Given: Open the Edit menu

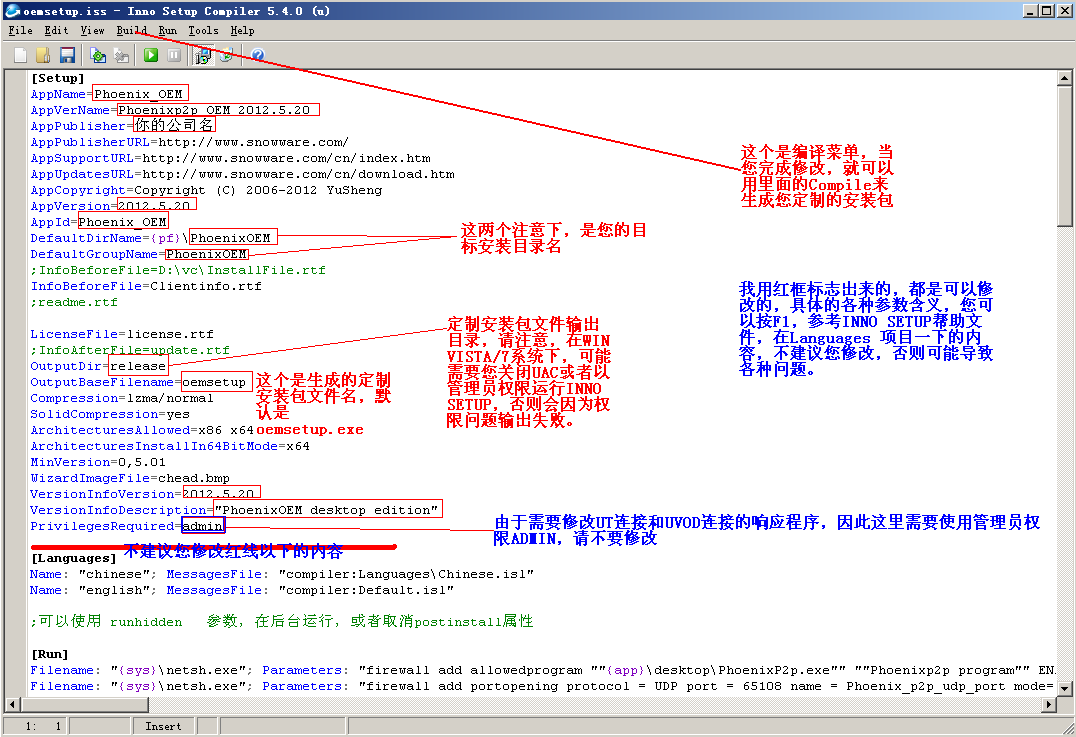Looking at the screenshot, I should pos(56,30).
